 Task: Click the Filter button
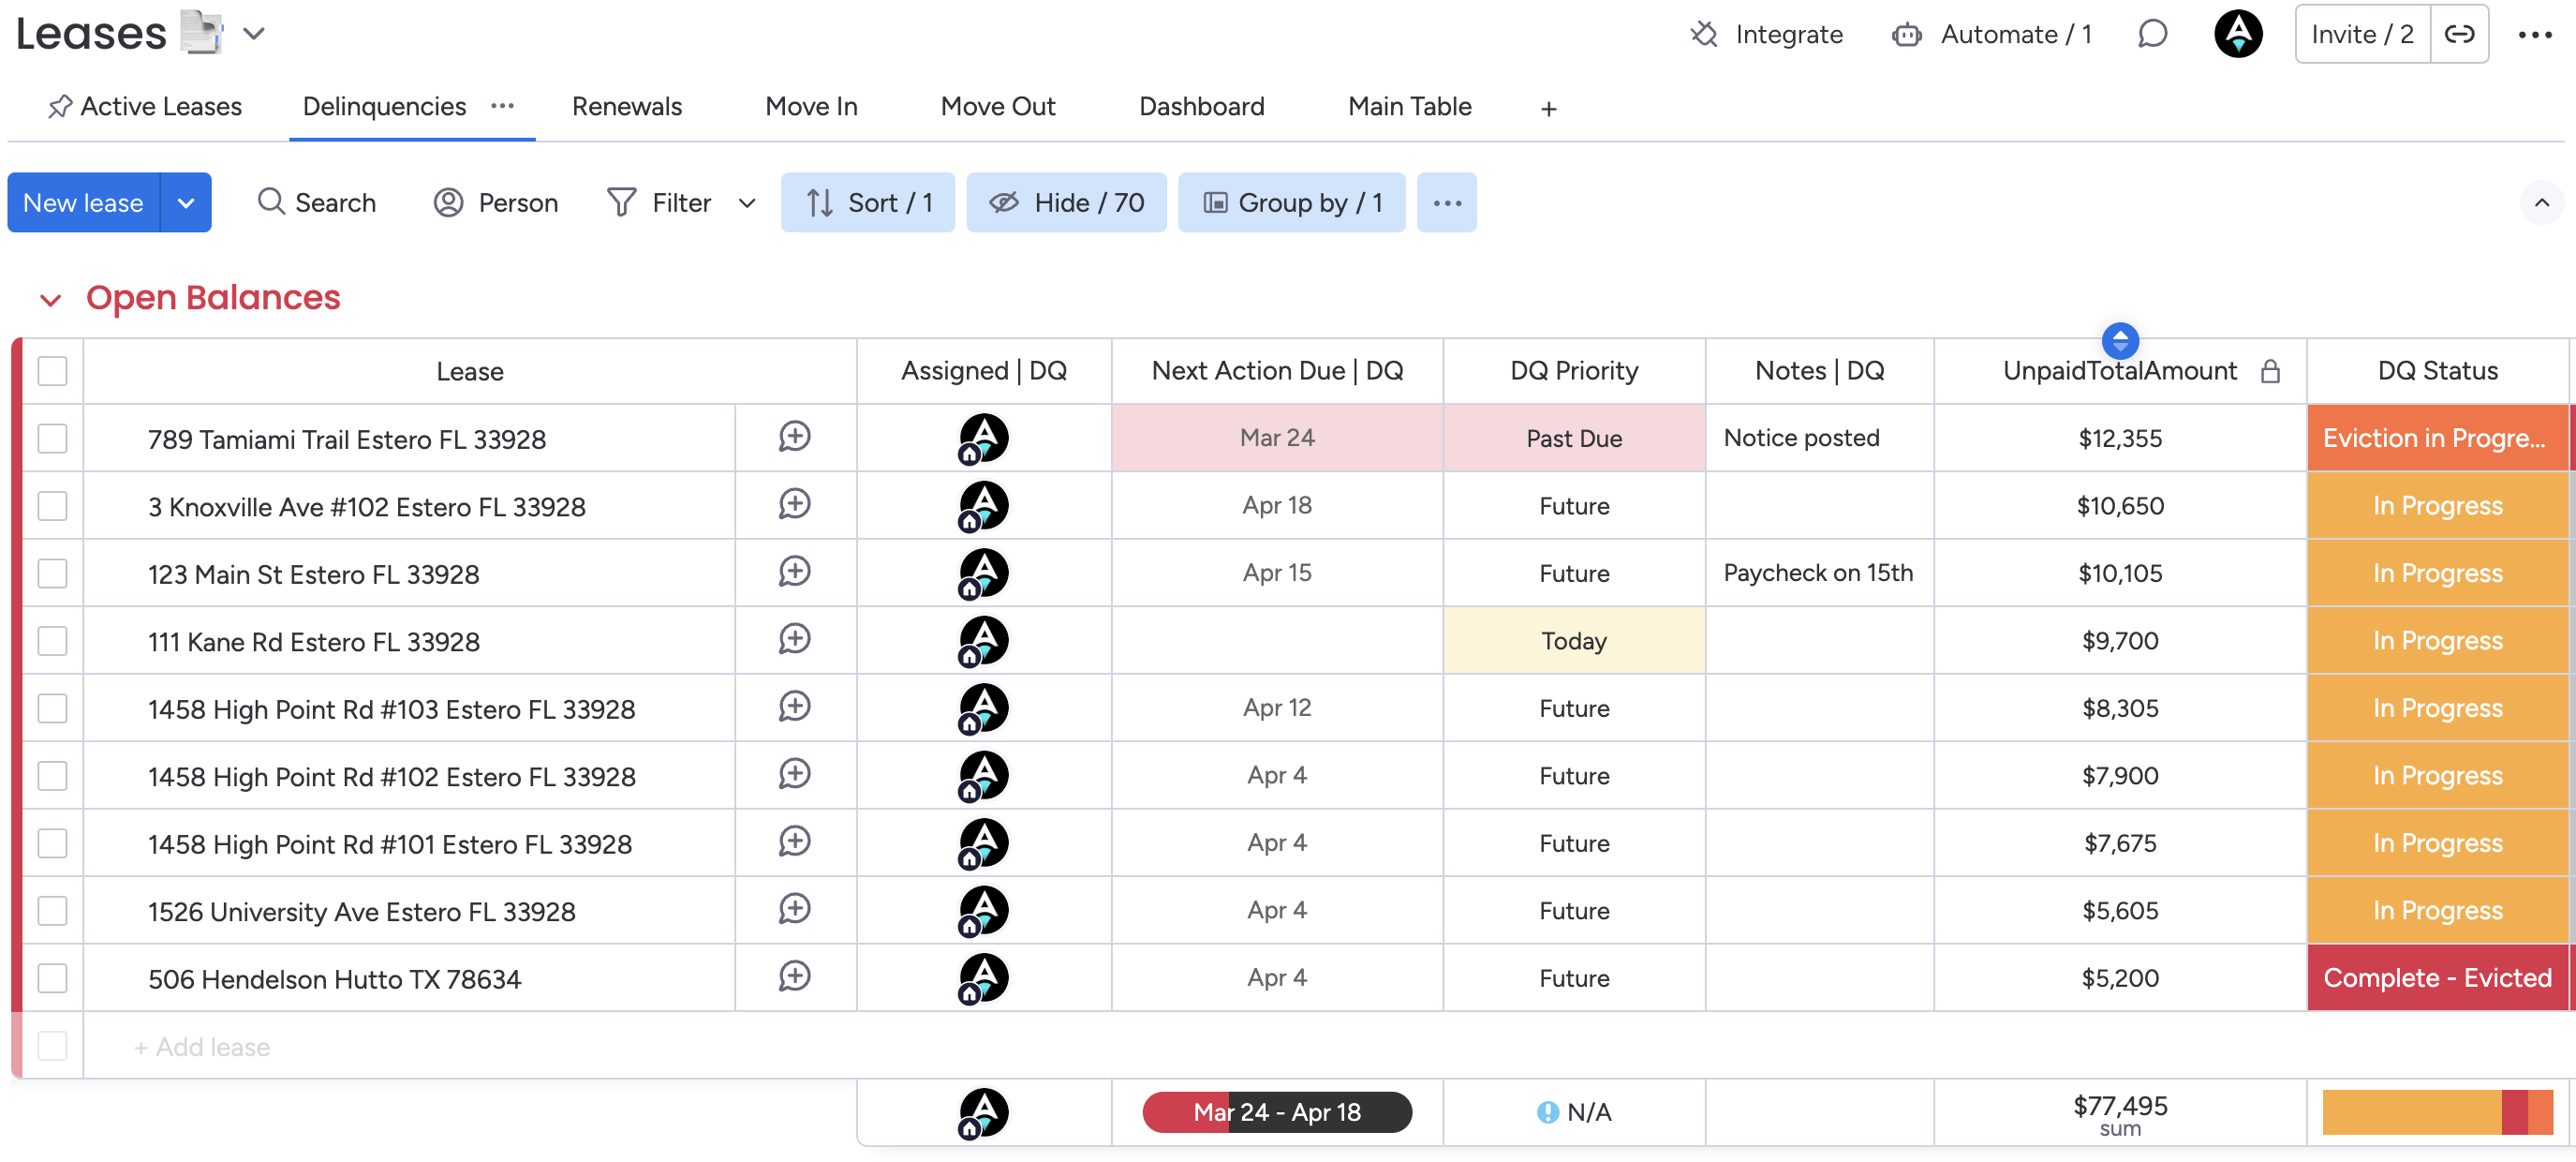tap(660, 203)
